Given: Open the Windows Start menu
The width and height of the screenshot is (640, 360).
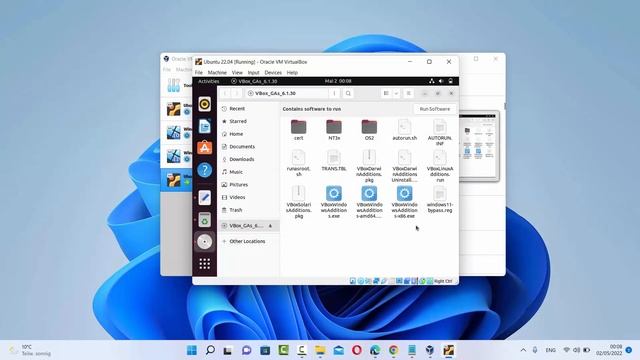Looking at the screenshot, I should coord(191,350).
